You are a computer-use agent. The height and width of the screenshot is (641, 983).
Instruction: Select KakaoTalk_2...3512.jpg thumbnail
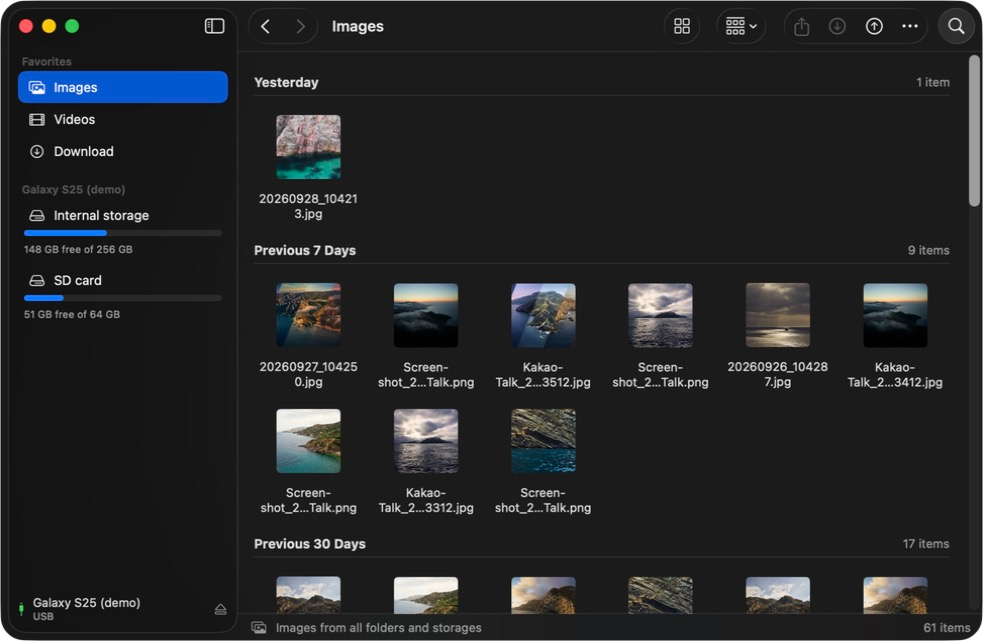click(543, 315)
